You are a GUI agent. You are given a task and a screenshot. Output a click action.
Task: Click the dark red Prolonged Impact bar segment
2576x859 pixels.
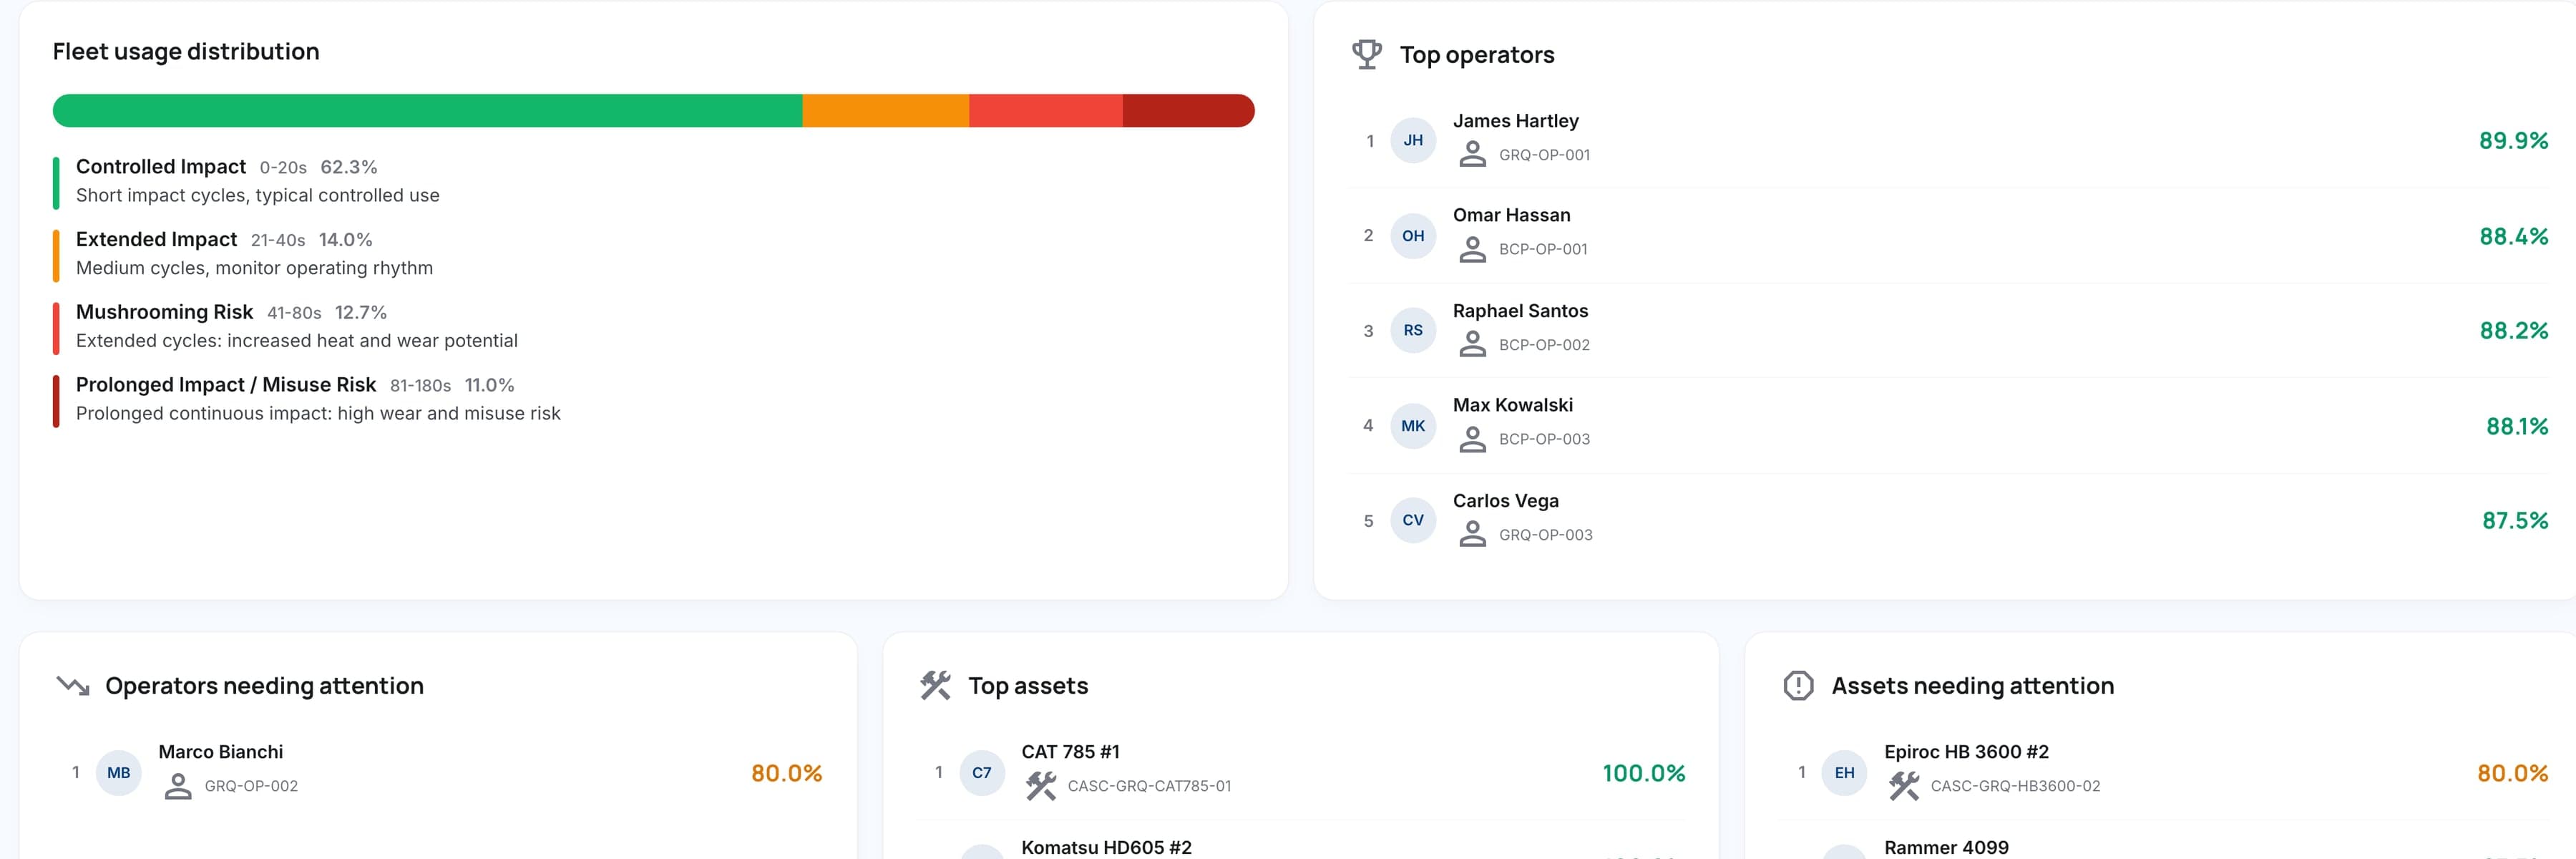[1189, 111]
